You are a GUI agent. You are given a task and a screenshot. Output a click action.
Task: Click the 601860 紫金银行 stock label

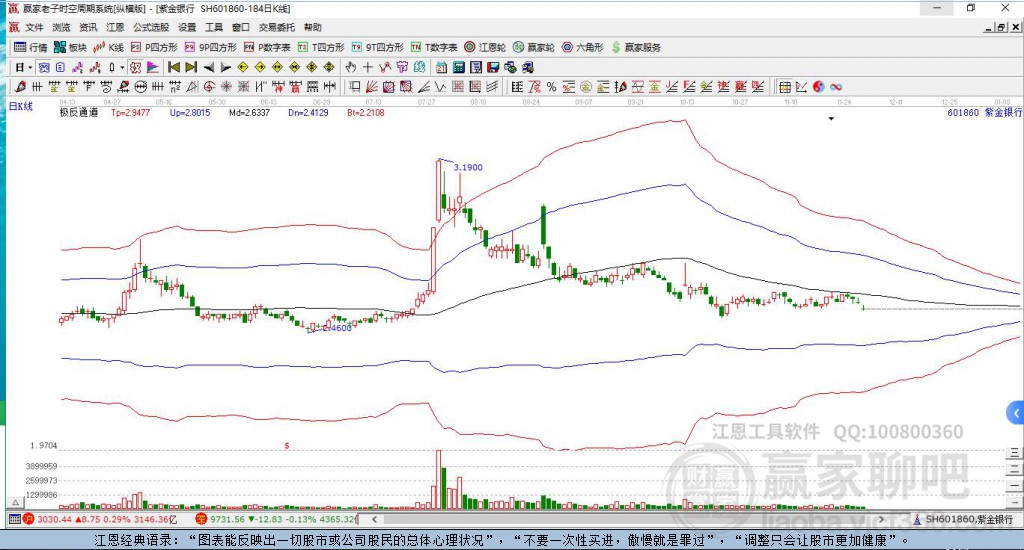[984, 112]
